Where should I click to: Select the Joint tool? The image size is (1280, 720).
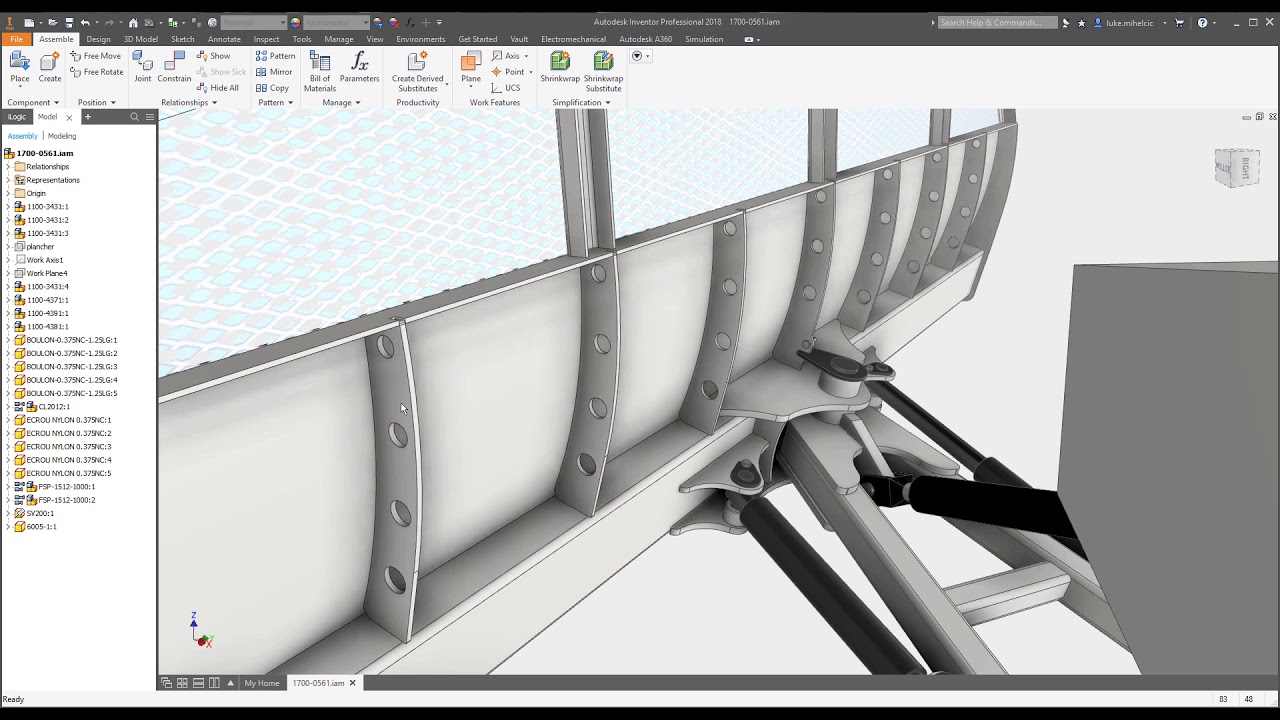(x=143, y=67)
